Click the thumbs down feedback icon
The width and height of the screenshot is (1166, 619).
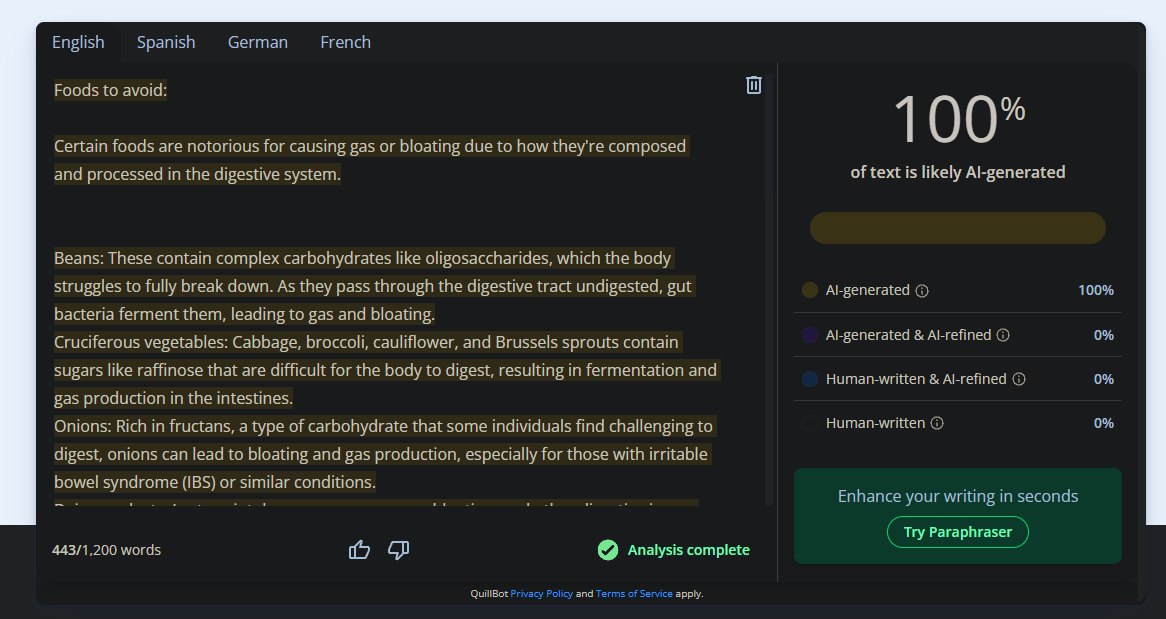point(398,549)
